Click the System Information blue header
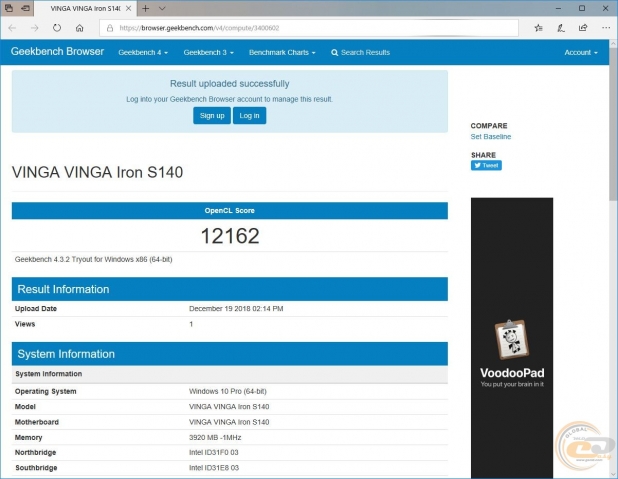Image resolution: width=618 pixels, height=479 pixels. pos(230,354)
